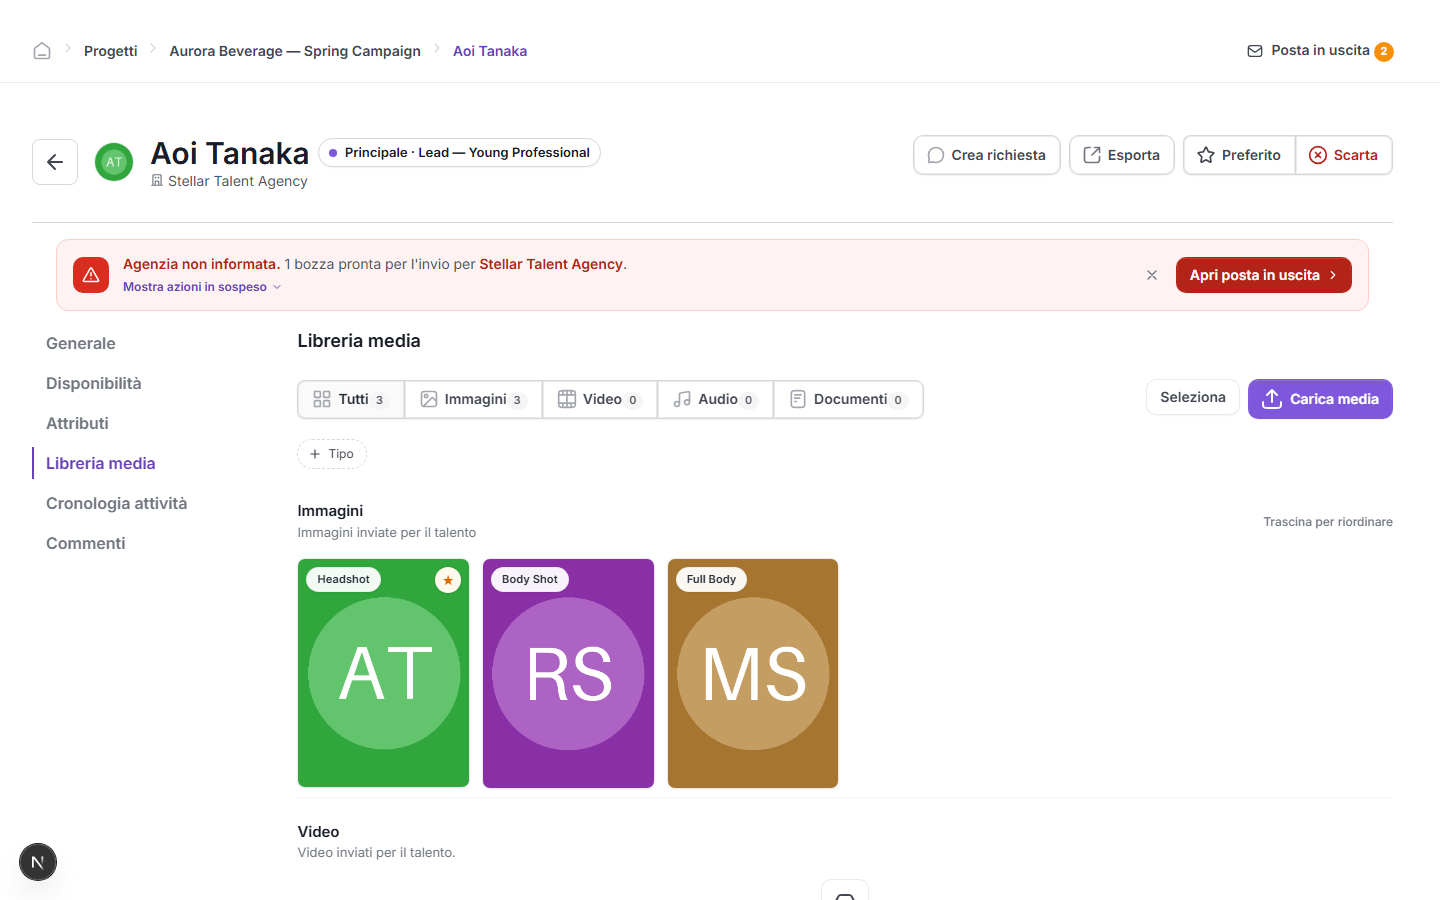Viewport: 1440px width, 900px height.
Task: Click the Headshot label tag
Action: point(343,580)
